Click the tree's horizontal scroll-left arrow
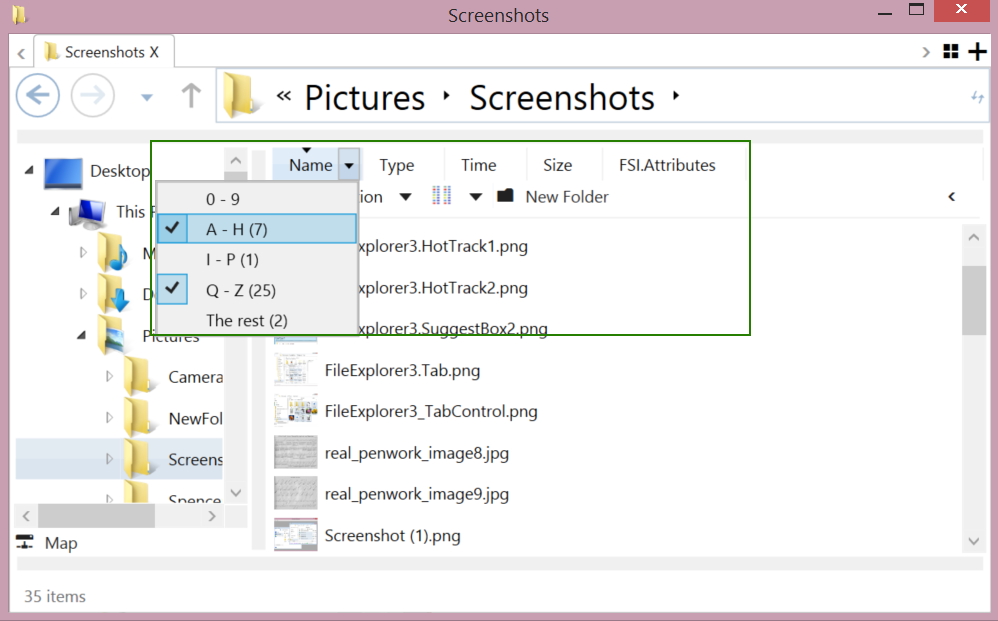998x621 pixels. 26,516
